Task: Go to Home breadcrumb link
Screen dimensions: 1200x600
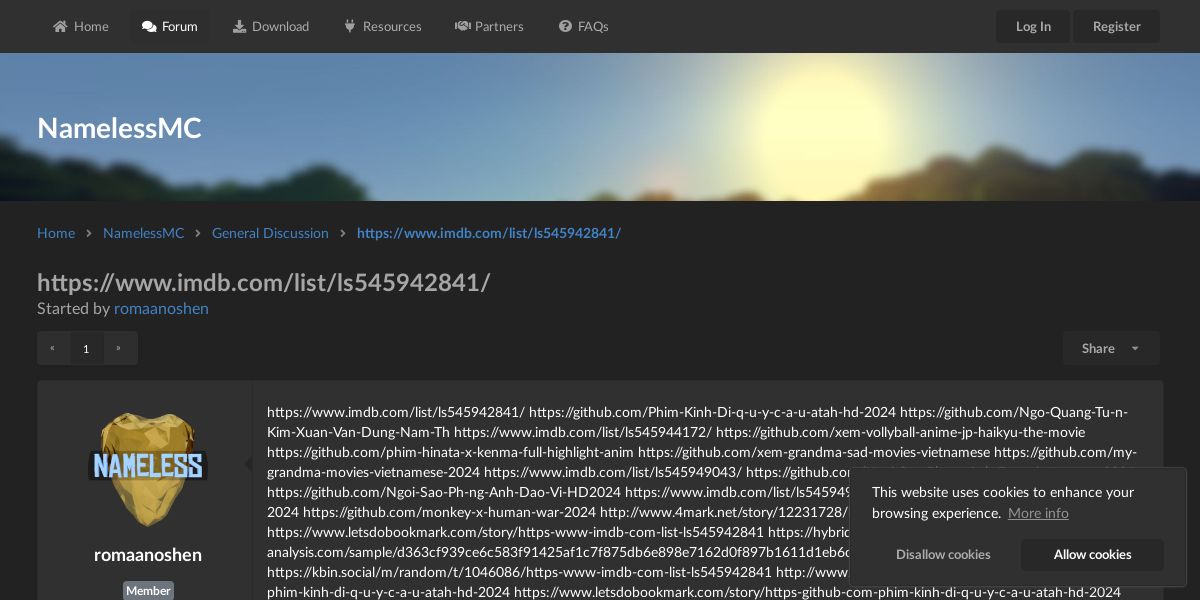Action: [56, 233]
